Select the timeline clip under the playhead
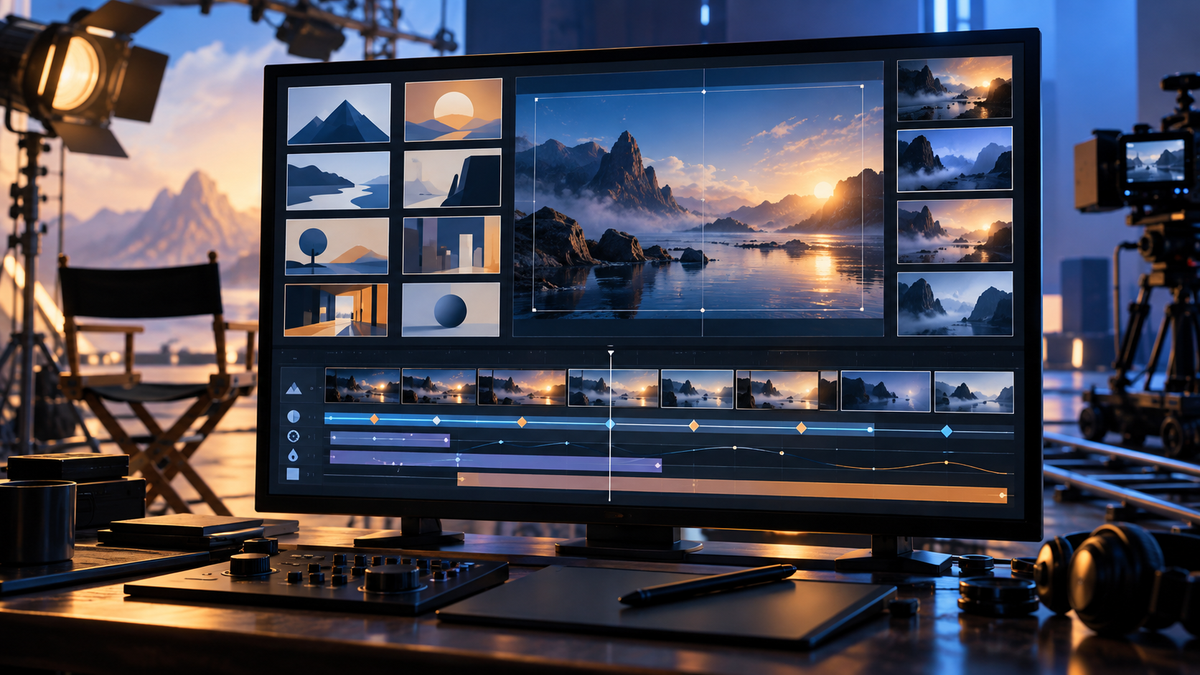This screenshot has height=675, width=1200. 613,388
